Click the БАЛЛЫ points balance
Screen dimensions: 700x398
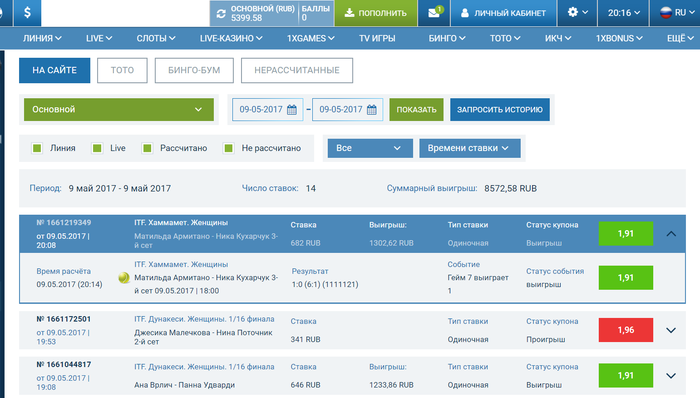pos(316,13)
